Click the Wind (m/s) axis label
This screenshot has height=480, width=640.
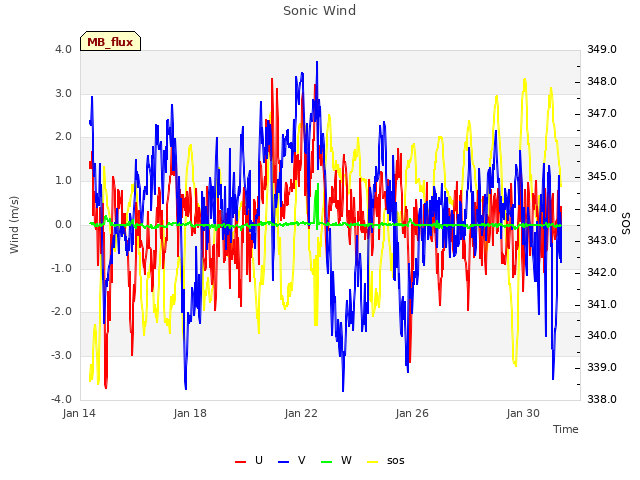point(14,225)
